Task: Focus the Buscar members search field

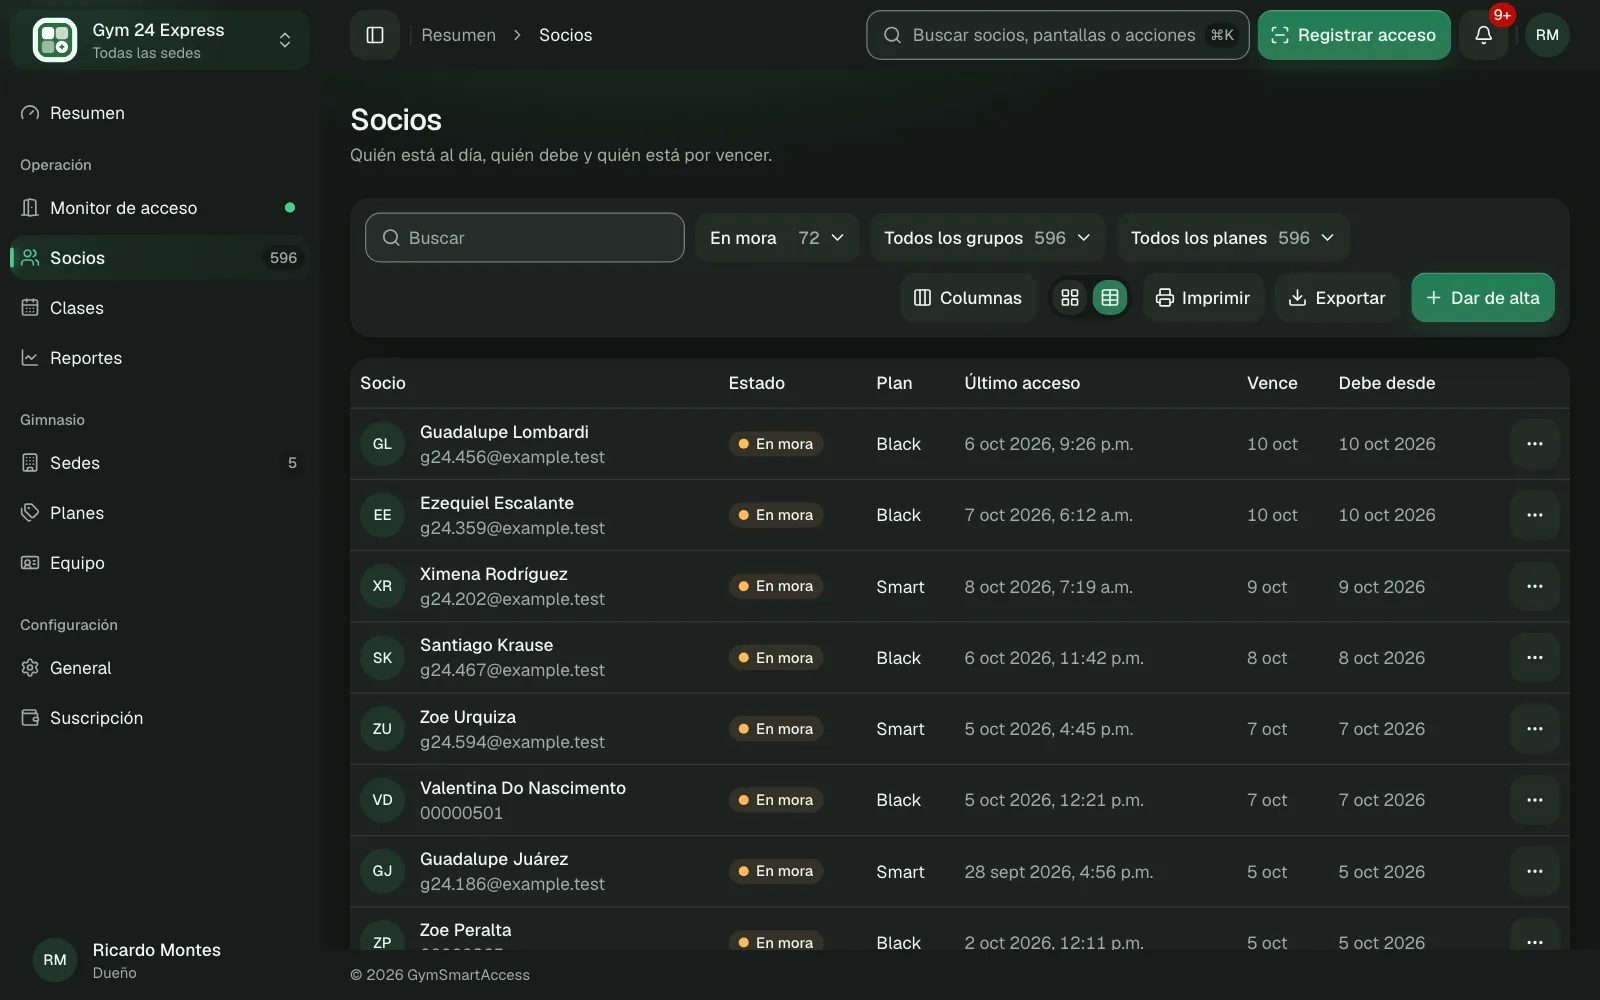Action: [525, 238]
